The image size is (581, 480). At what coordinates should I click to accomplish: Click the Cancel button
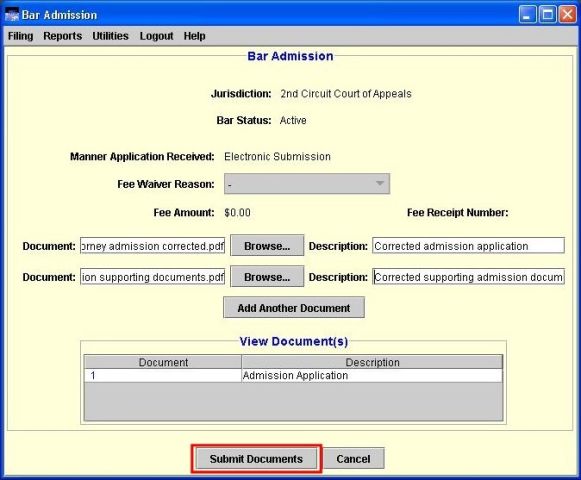[x=353, y=459]
